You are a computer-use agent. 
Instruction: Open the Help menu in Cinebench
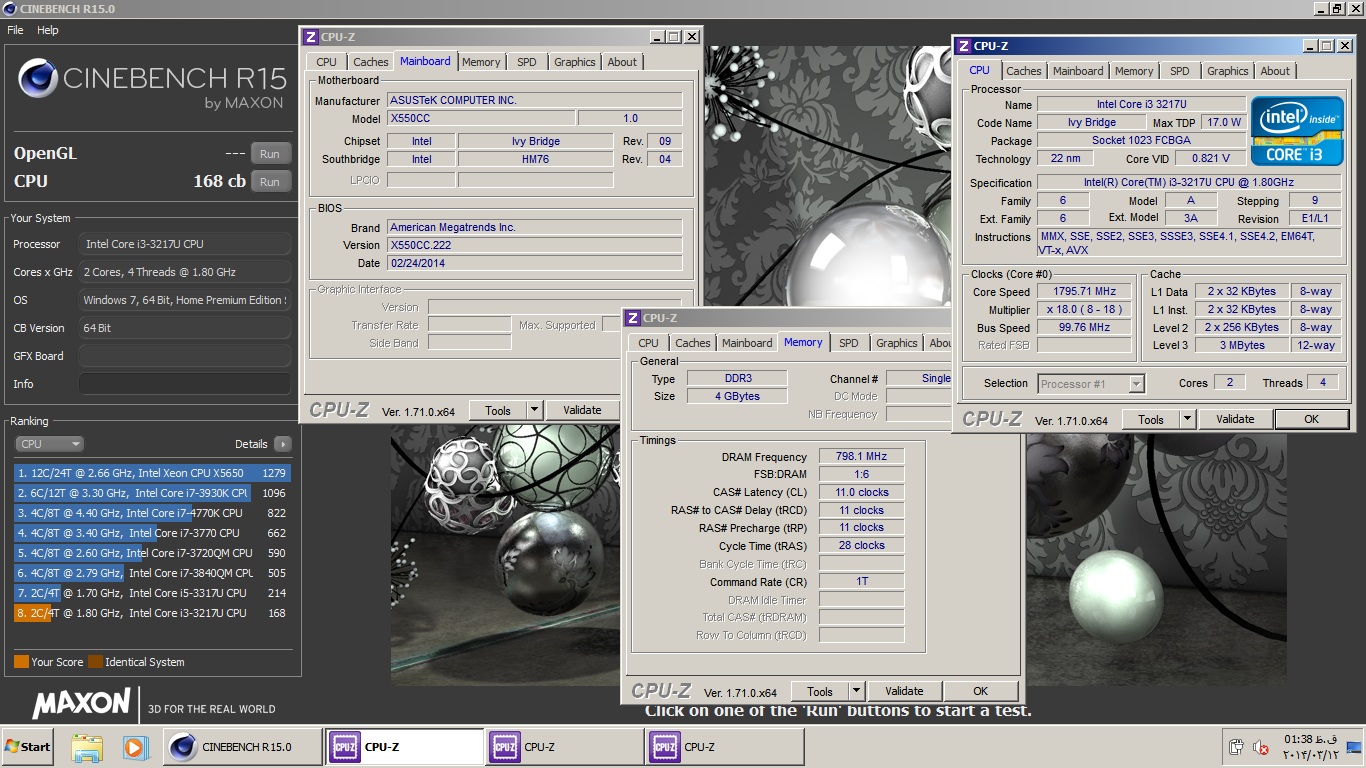click(x=48, y=30)
